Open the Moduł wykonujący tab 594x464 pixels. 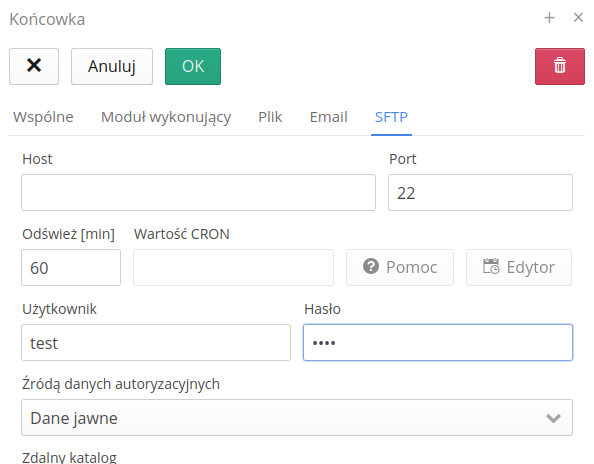tap(166, 117)
